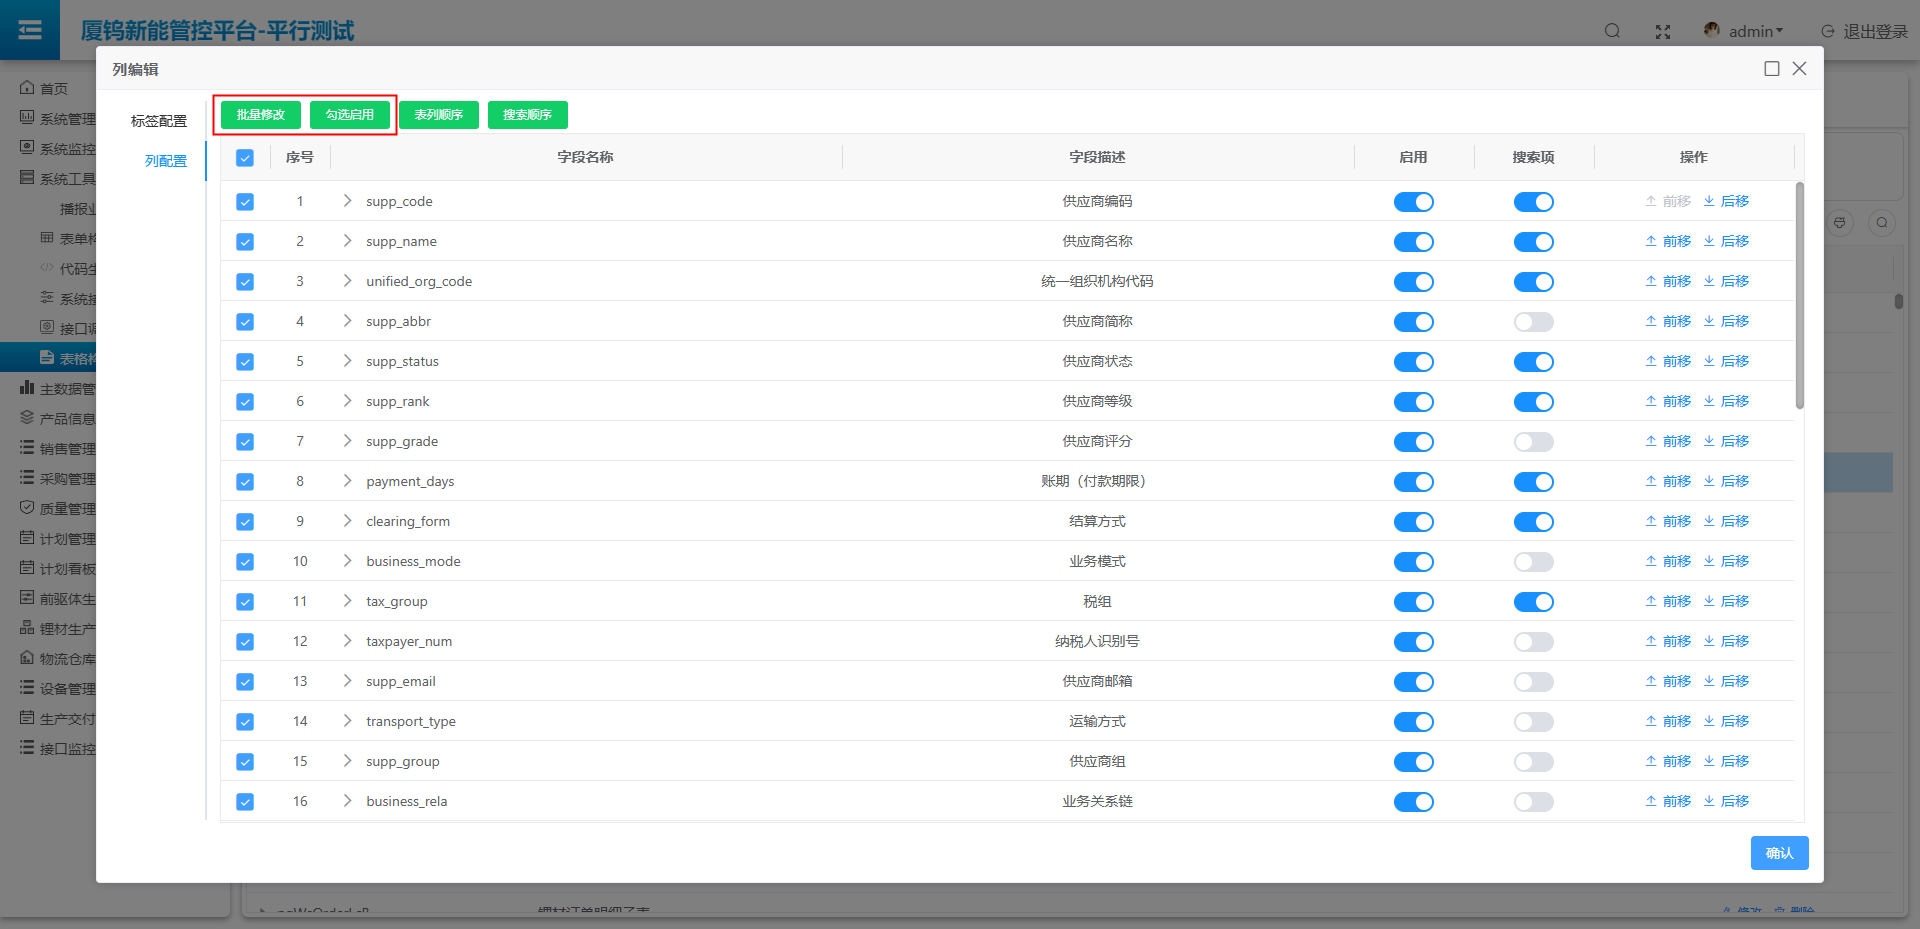Image resolution: width=1920 pixels, height=929 pixels.
Task: Click the 确认 confirm button
Action: 1779,853
